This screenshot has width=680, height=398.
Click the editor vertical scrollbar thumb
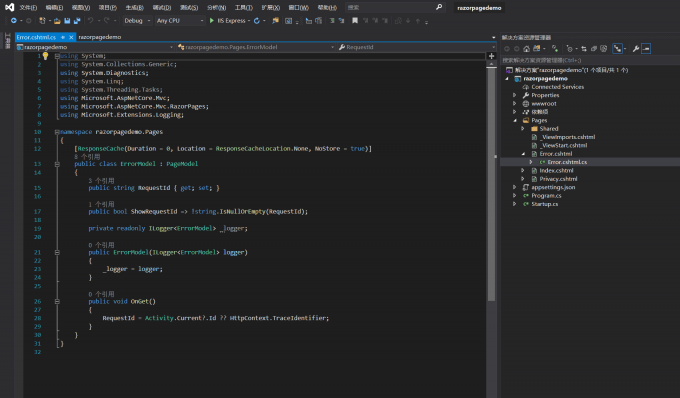click(x=491, y=184)
